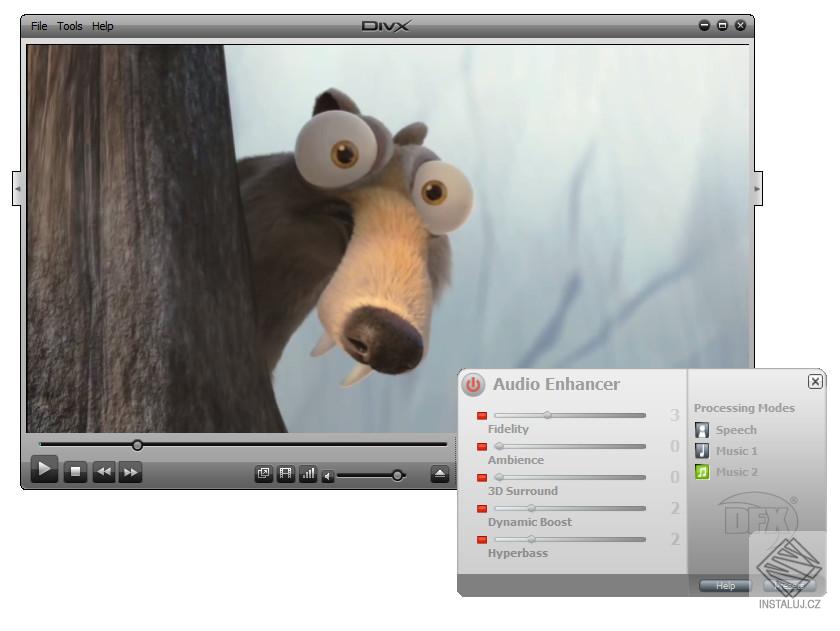Maximize the DivX player window
Image resolution: width=840 pixels, height=631 pixels.
pos(722,25)
